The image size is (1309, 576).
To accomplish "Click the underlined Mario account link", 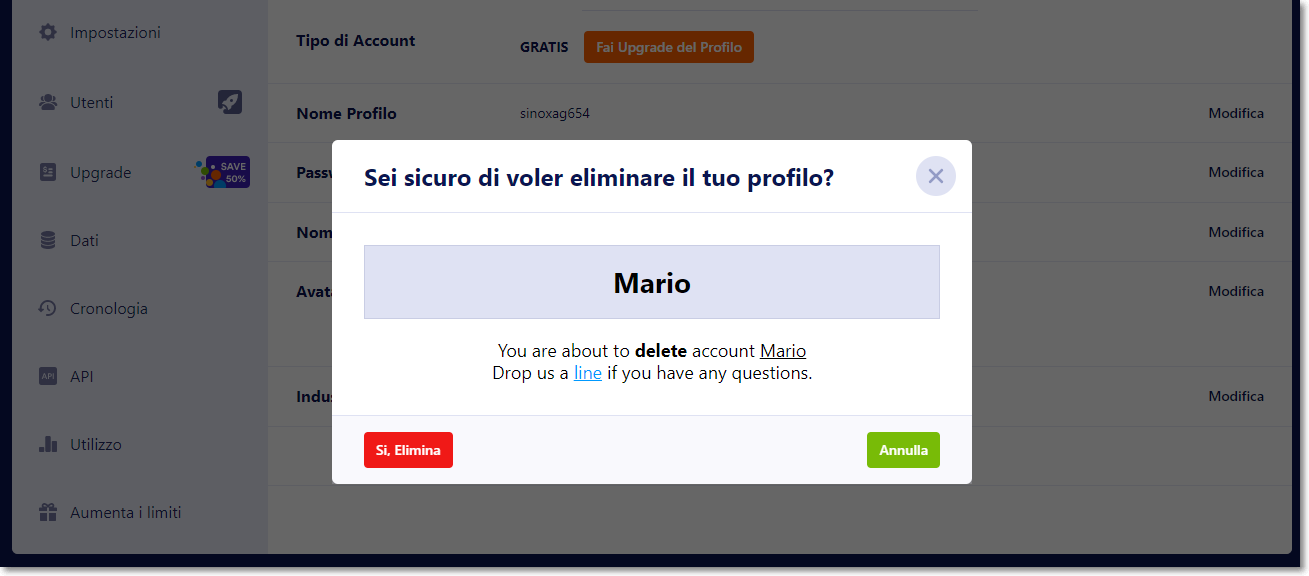I will [783, 351].
